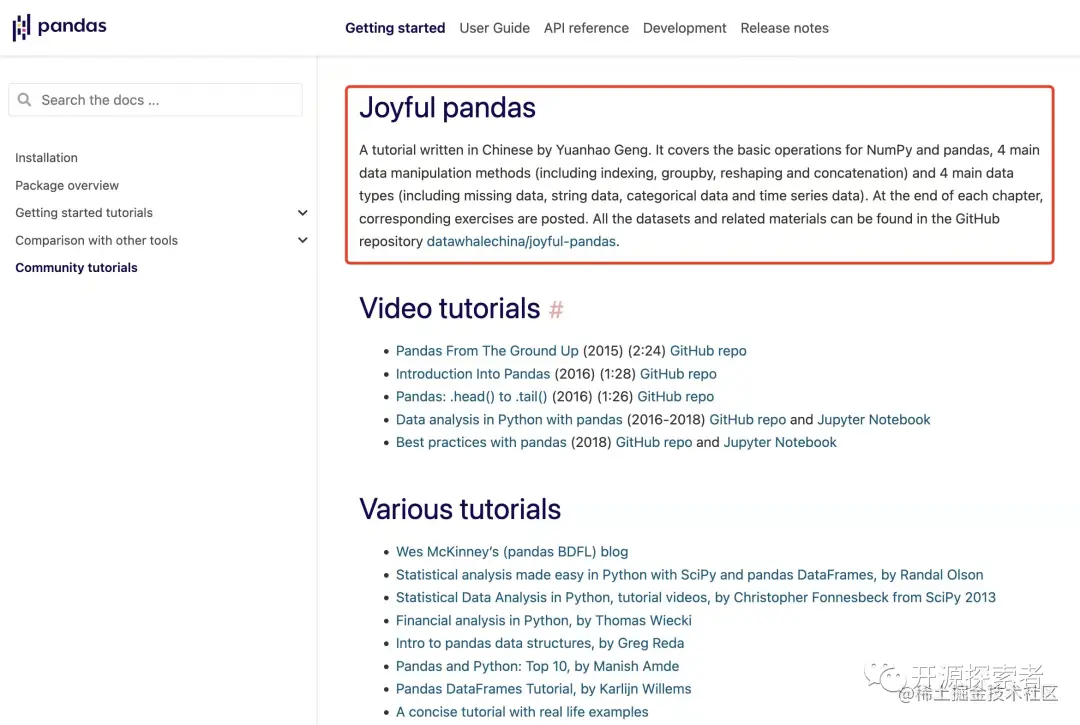Viewport: 1080px width, 725px height.
Task: Open the User Guide tab
Action: (x=495, y=28)
